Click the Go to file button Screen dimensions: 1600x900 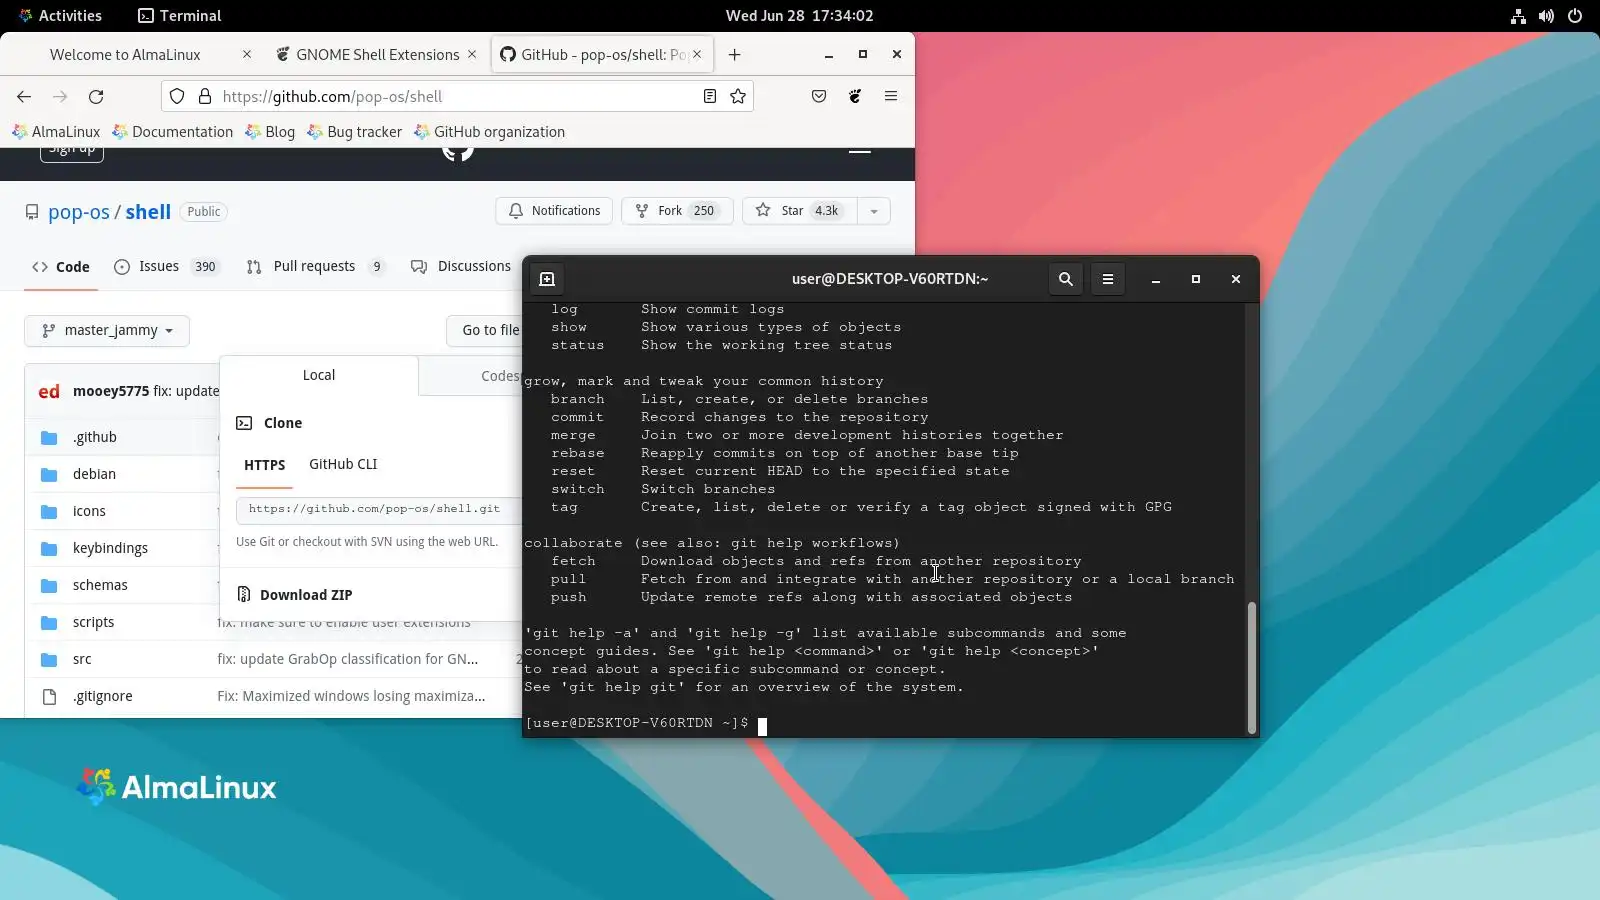(x=484, y=331)
